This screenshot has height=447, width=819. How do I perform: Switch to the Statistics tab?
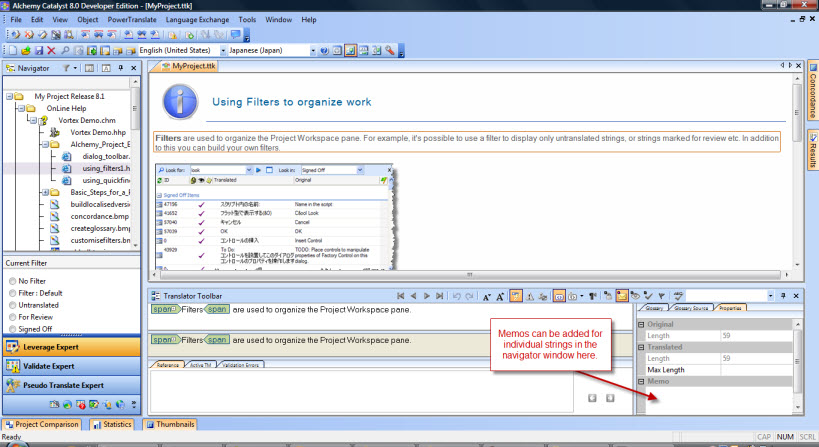pyautogui.click(x=113, y=424)
